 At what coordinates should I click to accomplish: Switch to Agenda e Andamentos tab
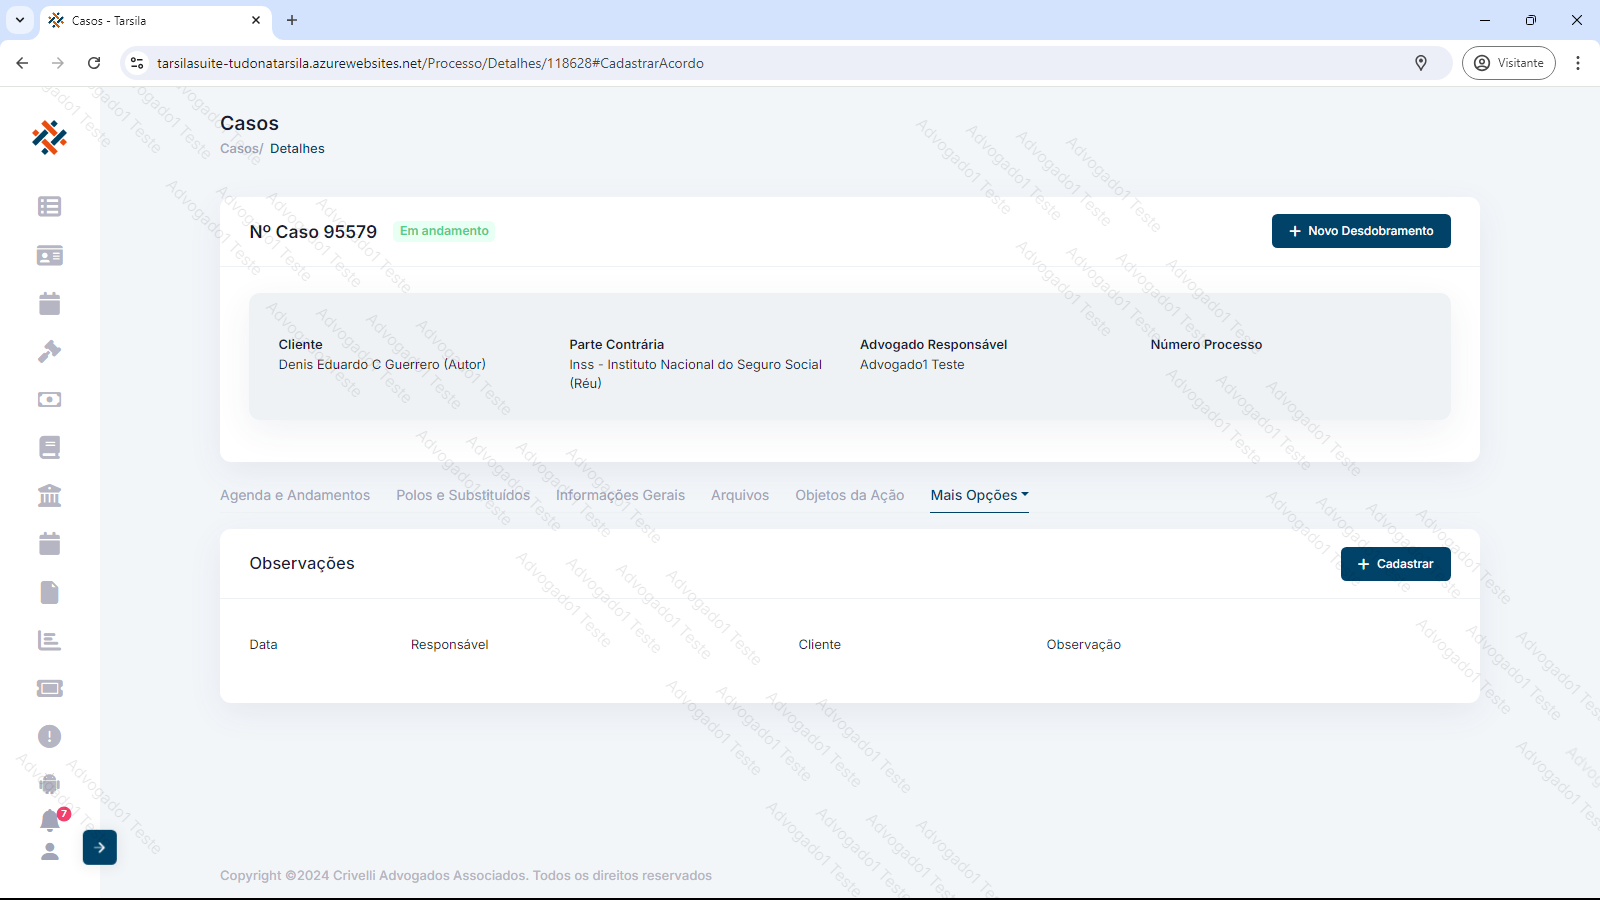coord(295,495)
